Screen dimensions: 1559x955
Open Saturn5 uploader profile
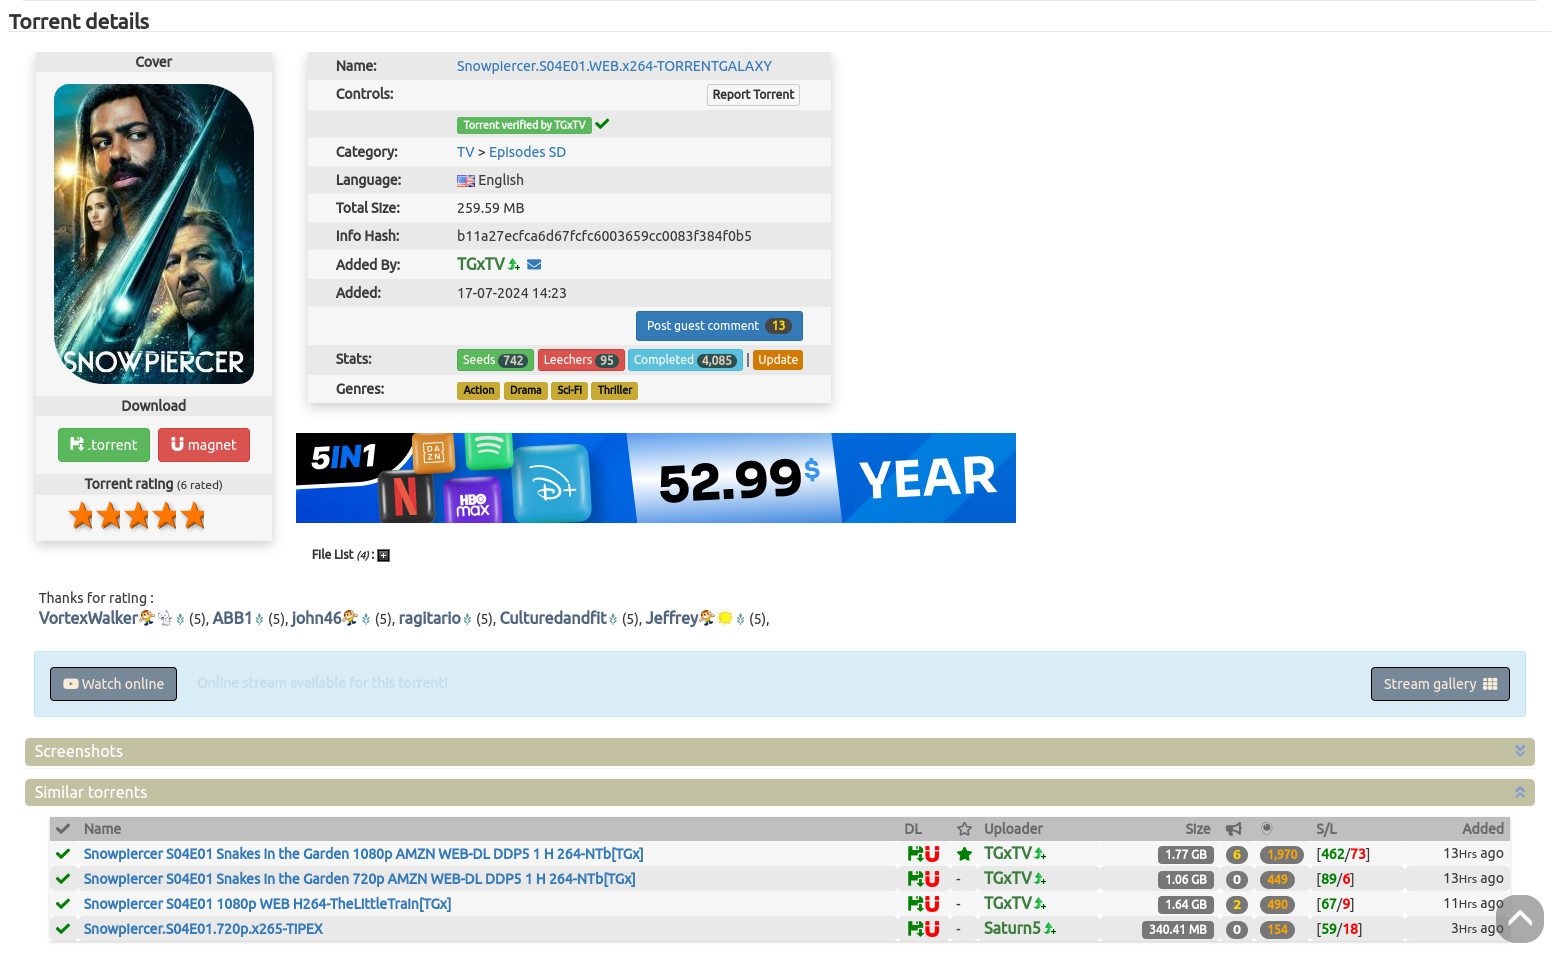click(1012, 929)
